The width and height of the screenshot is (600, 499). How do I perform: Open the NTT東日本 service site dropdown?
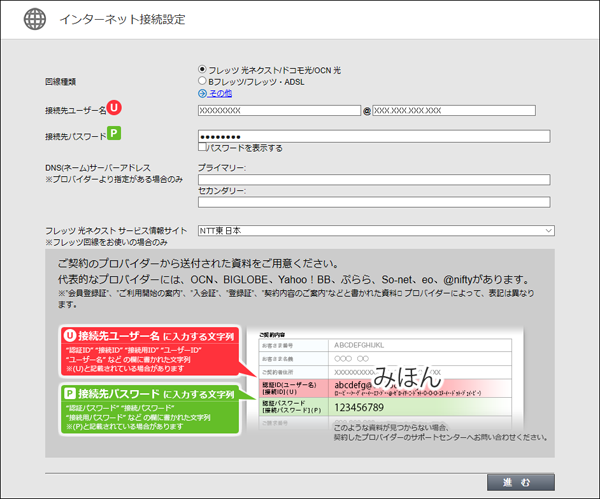375,231
